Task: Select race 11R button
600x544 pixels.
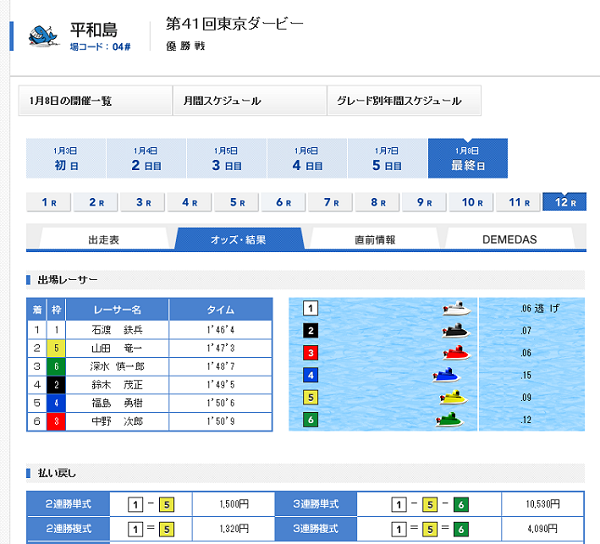Action: [x=518, y=202]
